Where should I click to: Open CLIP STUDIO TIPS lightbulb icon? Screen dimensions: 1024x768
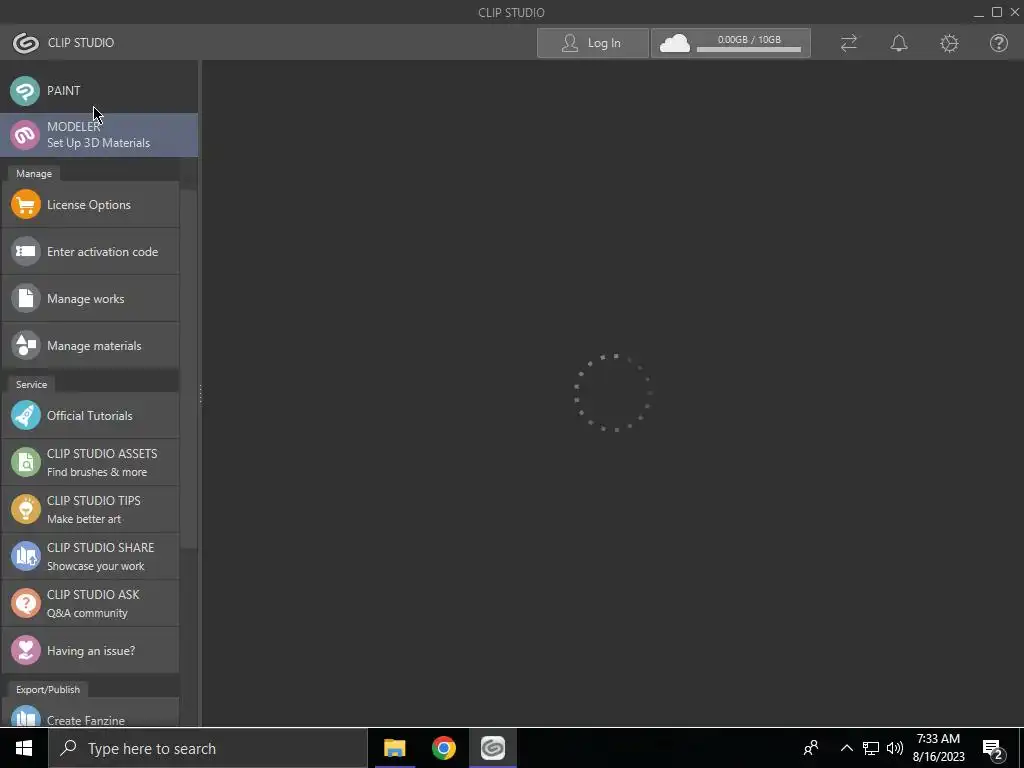click(x=25, y=509)
